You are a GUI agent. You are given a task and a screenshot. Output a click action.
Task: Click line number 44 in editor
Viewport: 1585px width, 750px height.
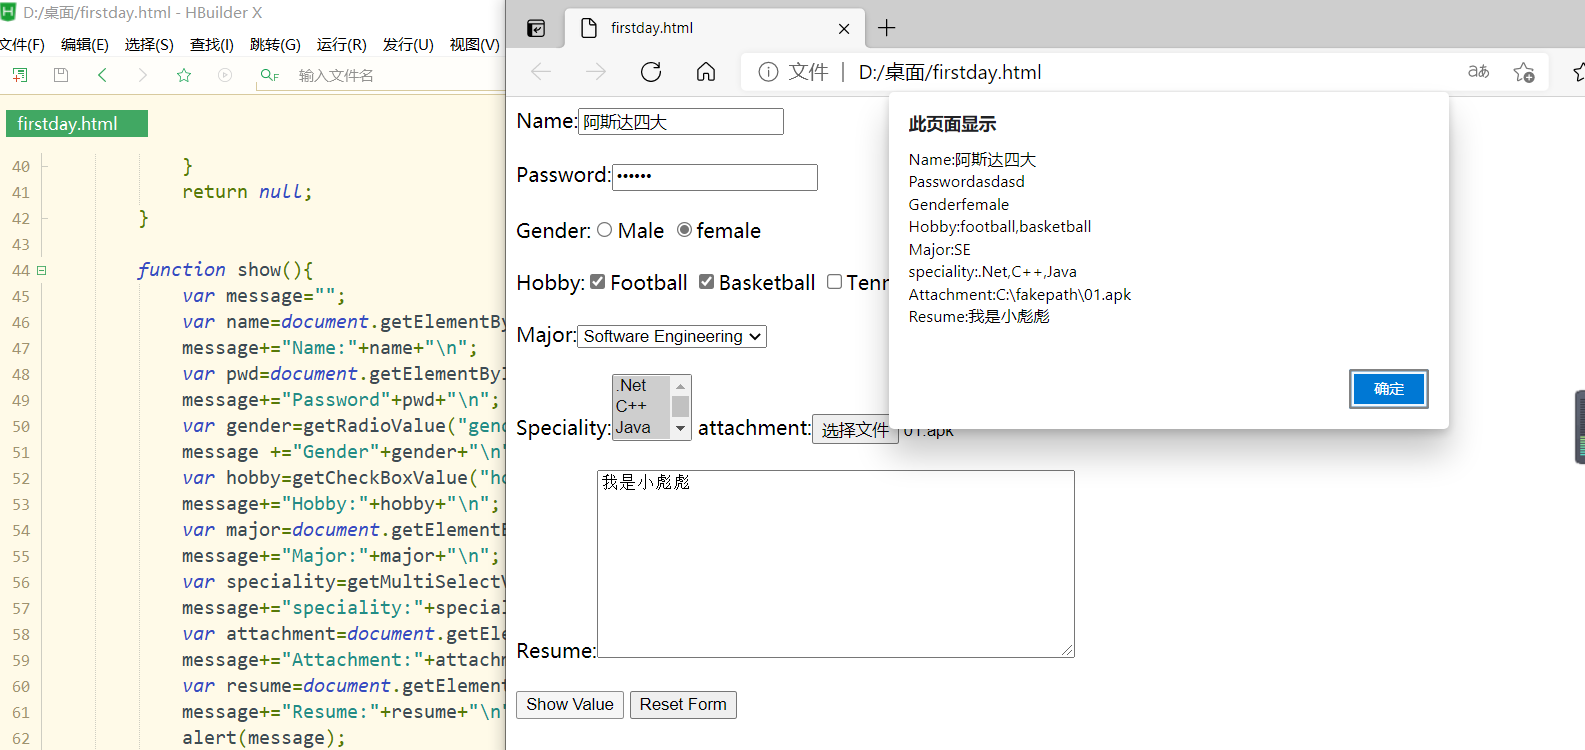[21, 270]
